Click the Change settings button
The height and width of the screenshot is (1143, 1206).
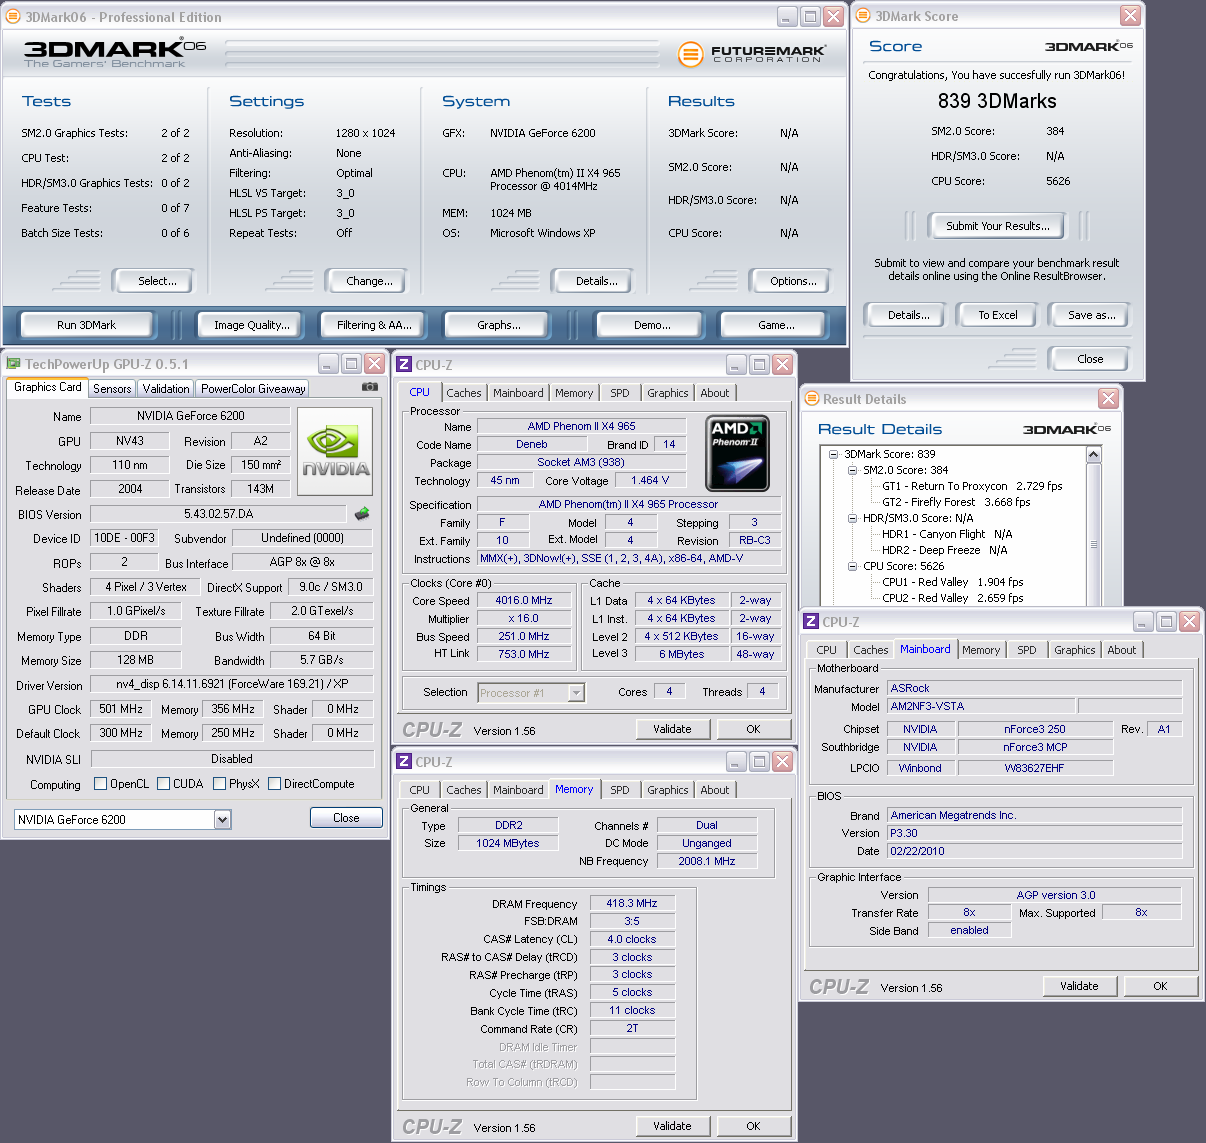point(369,281)
